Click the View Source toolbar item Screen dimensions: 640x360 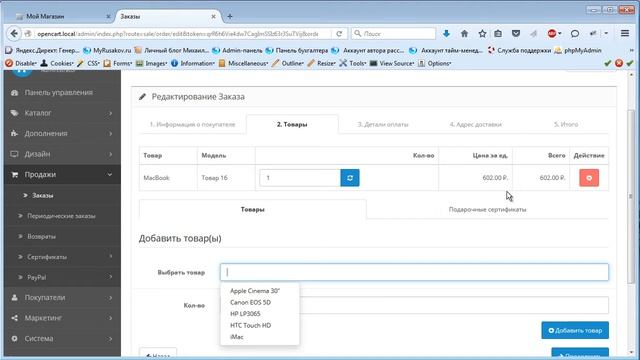tap(392, 63)
